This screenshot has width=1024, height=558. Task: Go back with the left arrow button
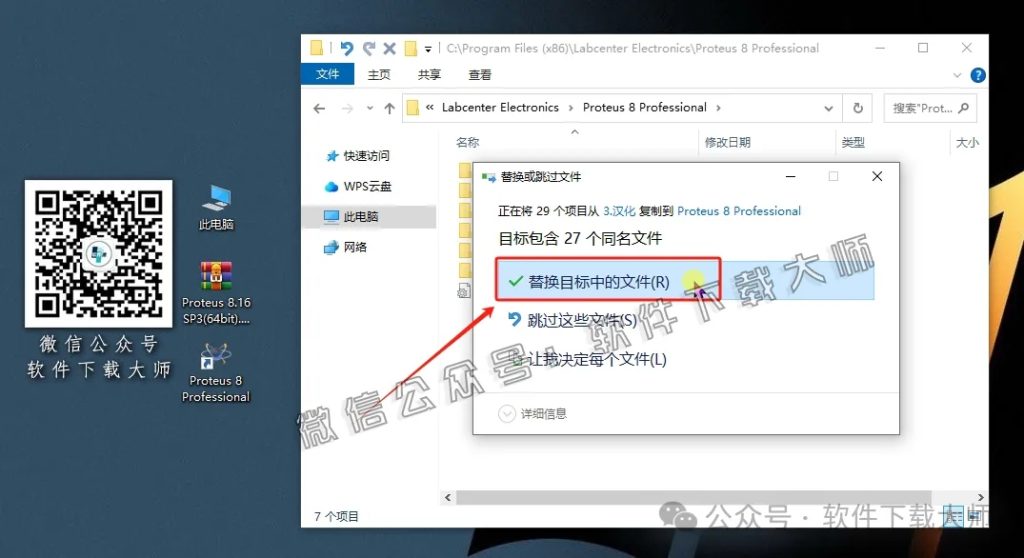click(319, 108)
